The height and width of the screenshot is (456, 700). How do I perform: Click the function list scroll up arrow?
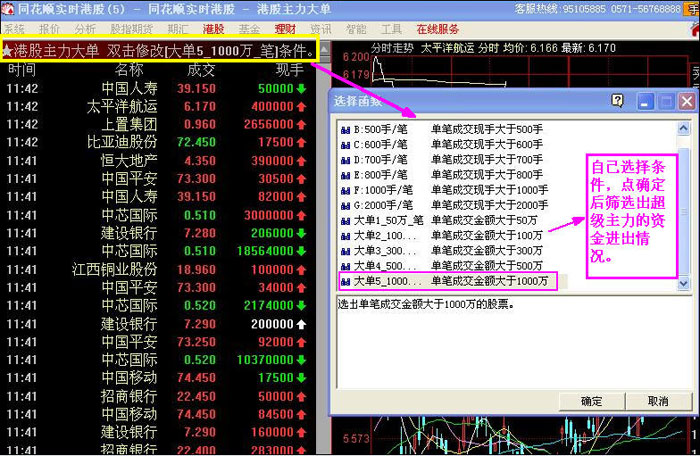pyautogui.click(x=684, y=128)
